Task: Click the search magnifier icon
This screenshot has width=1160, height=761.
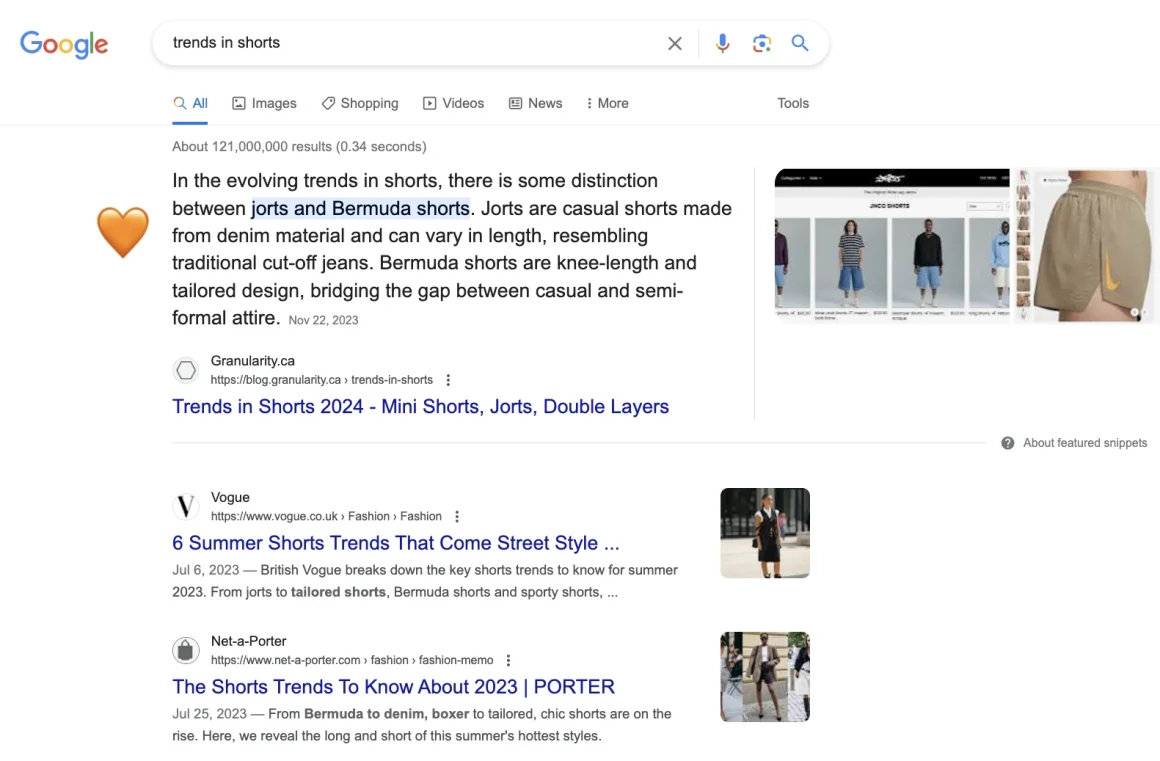Action: pos(799,43)
